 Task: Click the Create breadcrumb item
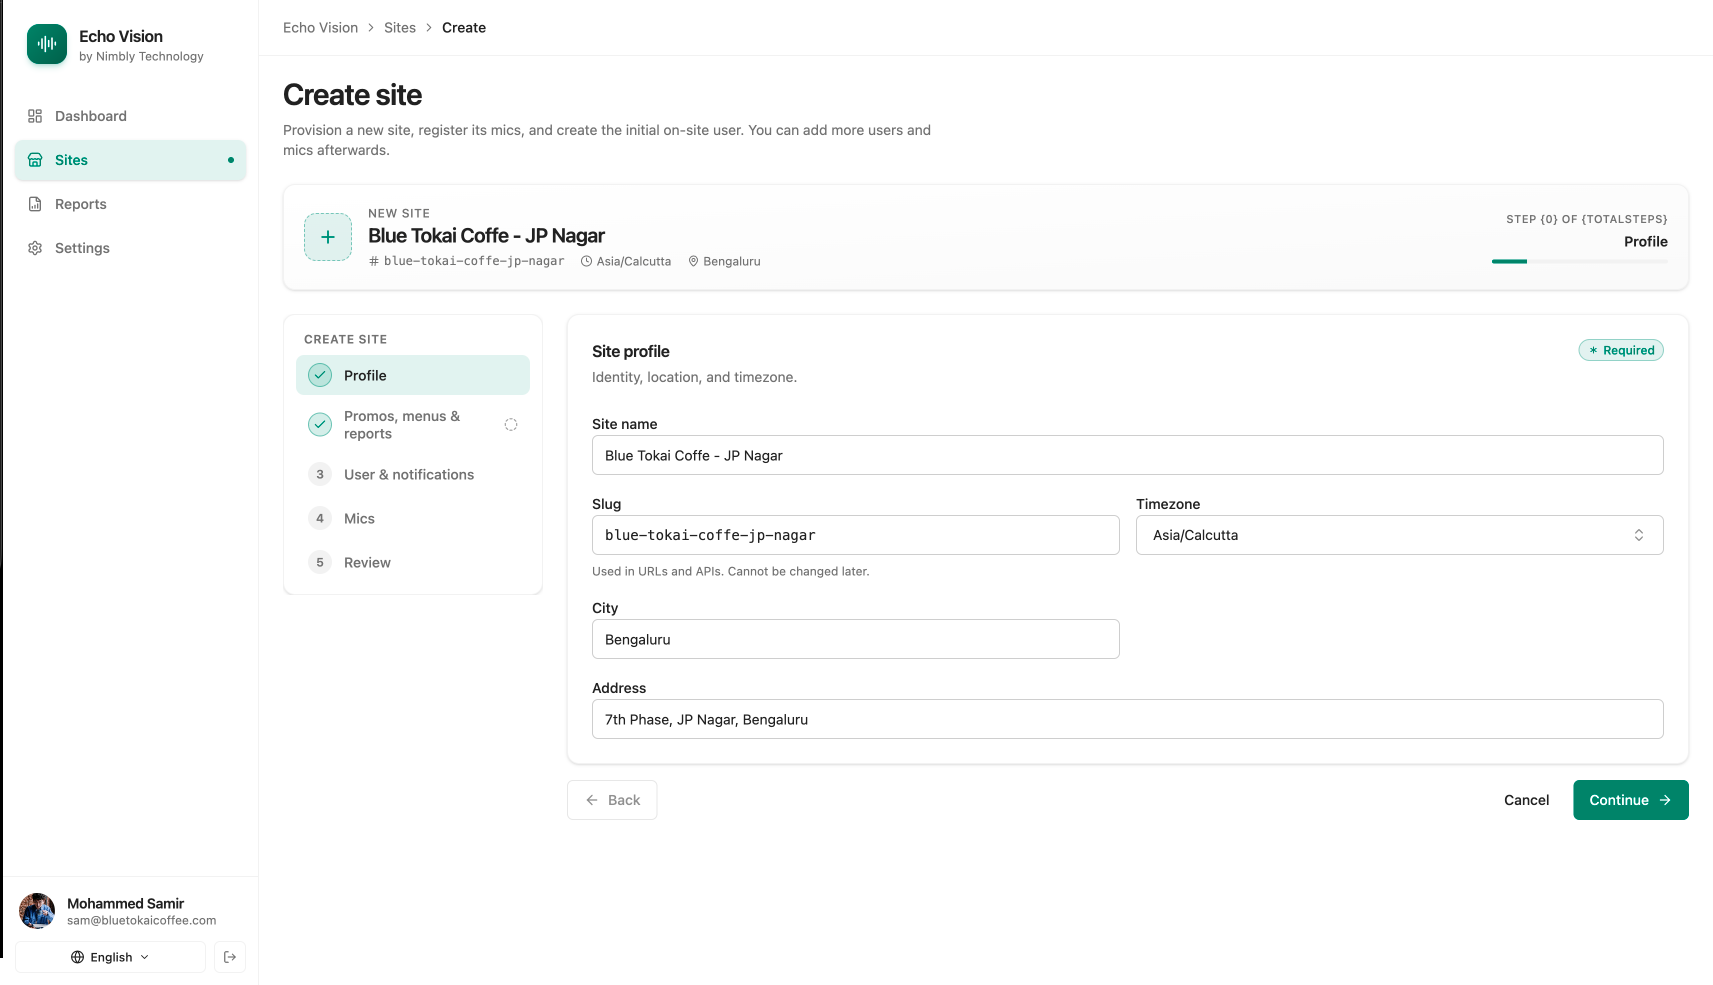tap(464, 28)
